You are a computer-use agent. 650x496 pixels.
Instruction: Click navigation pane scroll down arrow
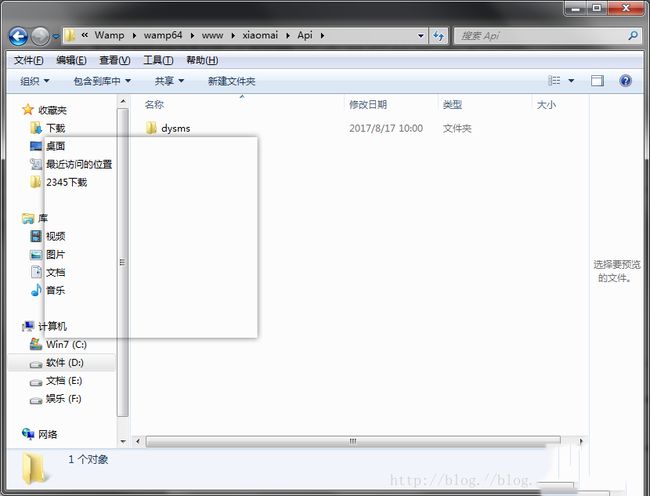[123, 441]
